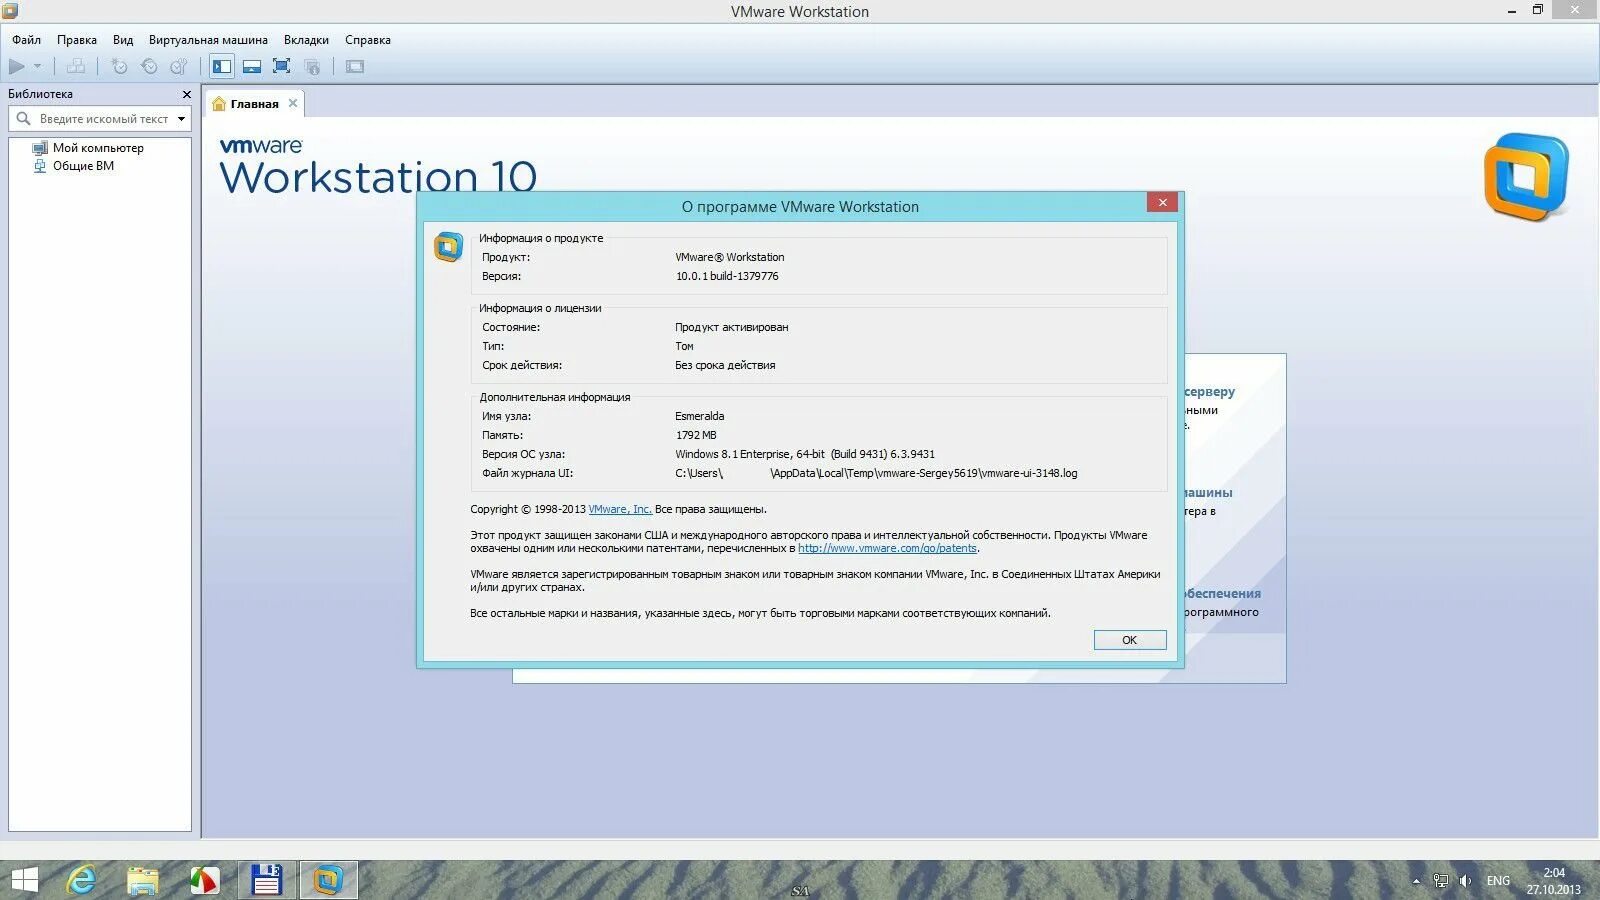Open the vmware.com/go/patents link
The height and width of the screenshot is (900, 1600).
click(887, 548)
